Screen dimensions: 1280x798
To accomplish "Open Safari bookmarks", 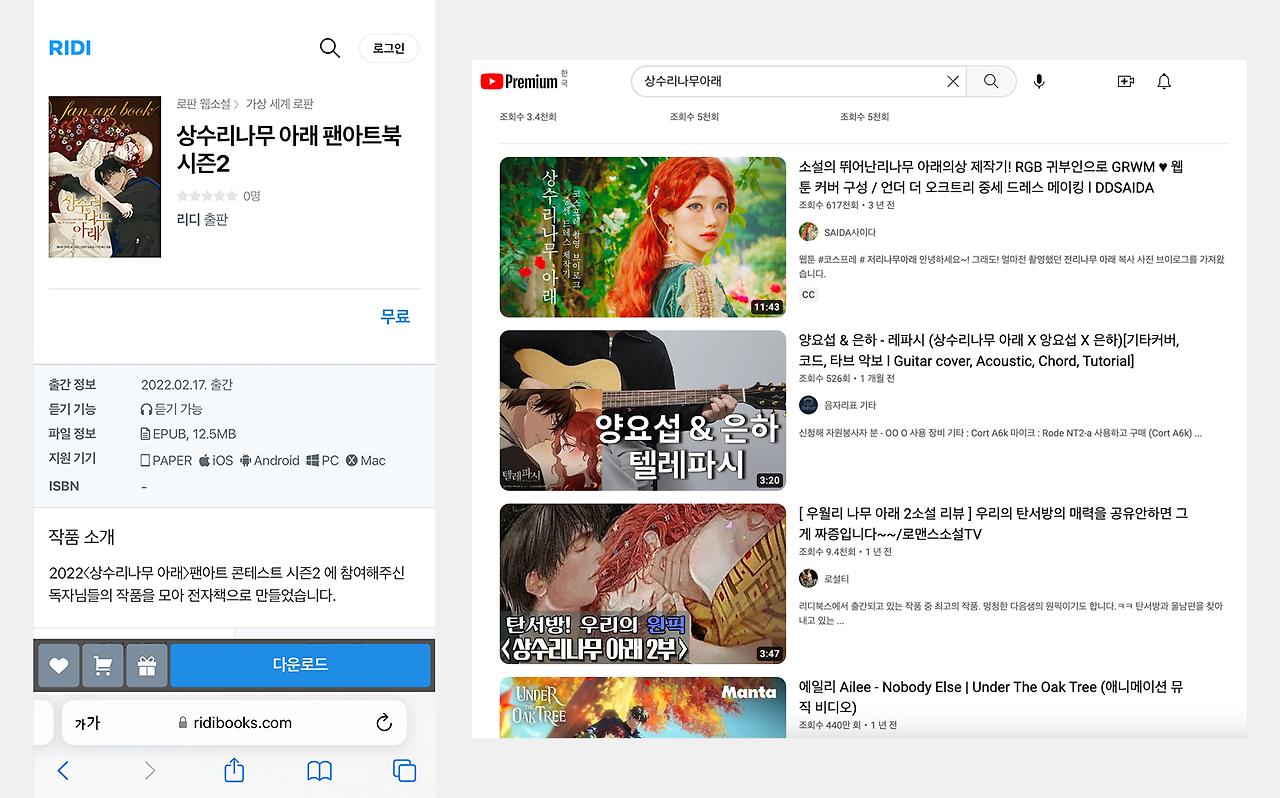I will click(x=319, y=770).
